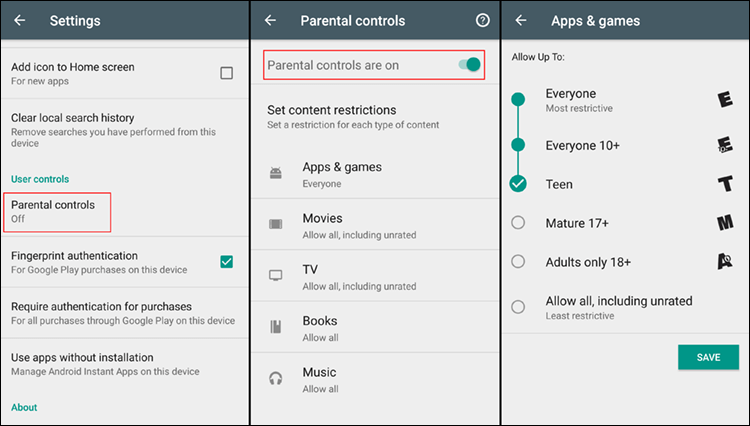Tap the M rating badge for Mature
This screenshot has width=750, height=426.
coord(725,223)
